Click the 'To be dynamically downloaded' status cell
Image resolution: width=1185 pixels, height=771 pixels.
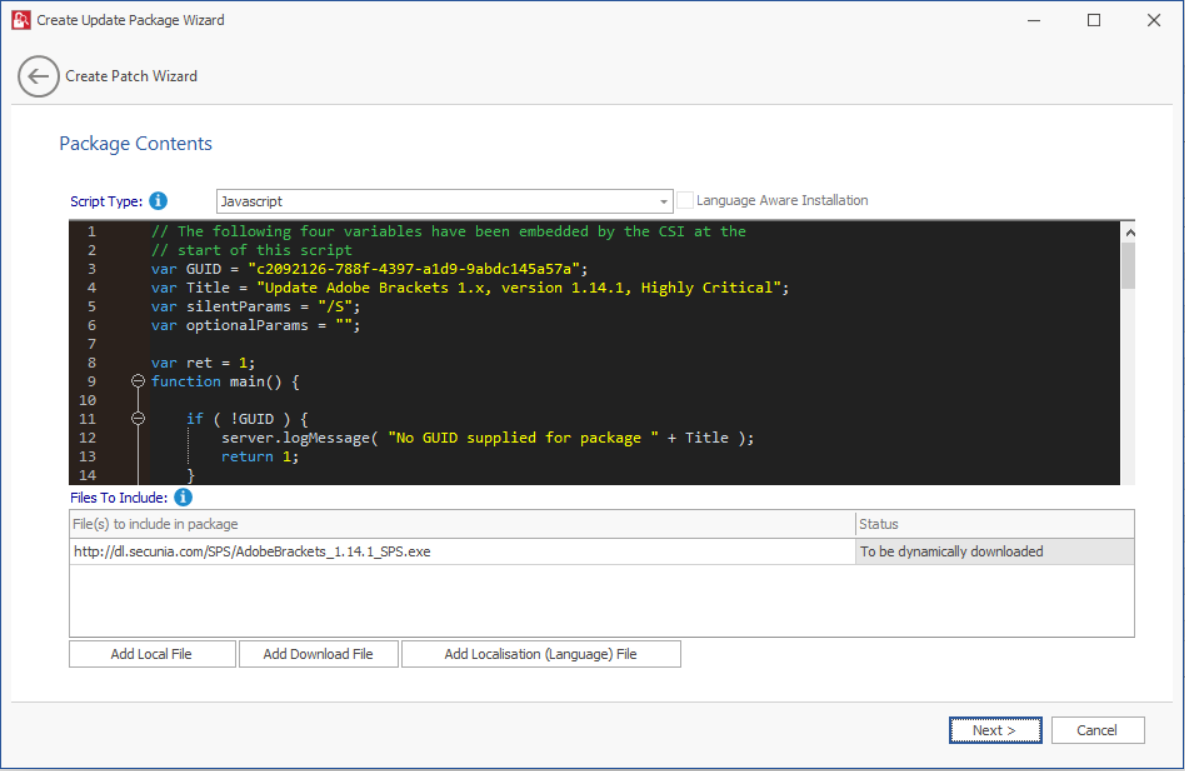coord(995,552)
